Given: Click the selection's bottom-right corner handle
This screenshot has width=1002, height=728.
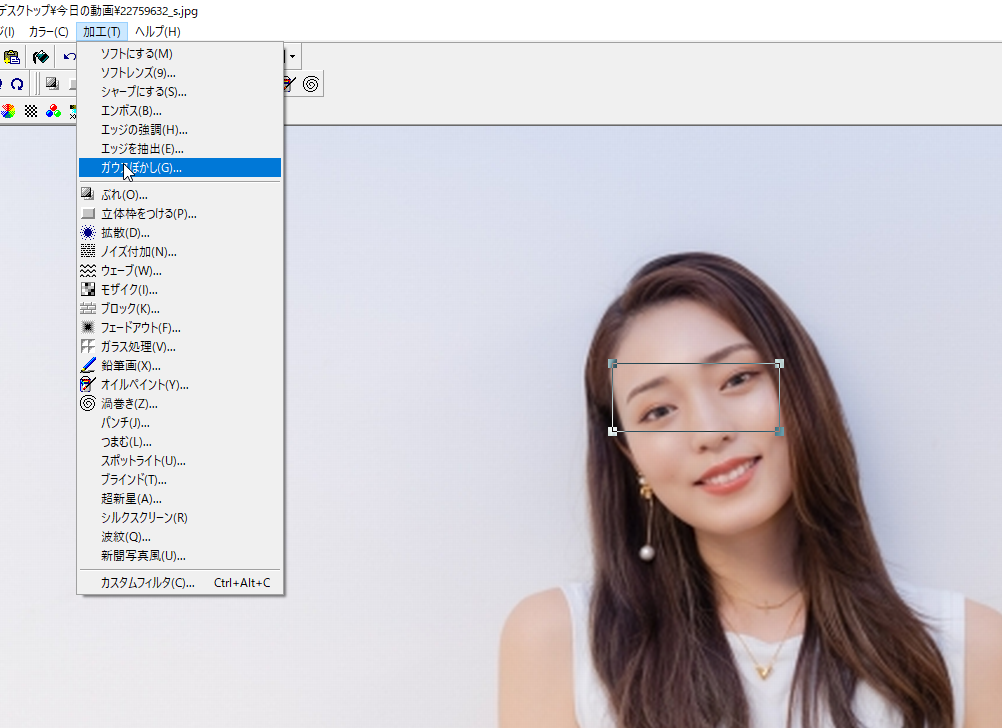Looking at the screenshot, I should pos(779,431).
